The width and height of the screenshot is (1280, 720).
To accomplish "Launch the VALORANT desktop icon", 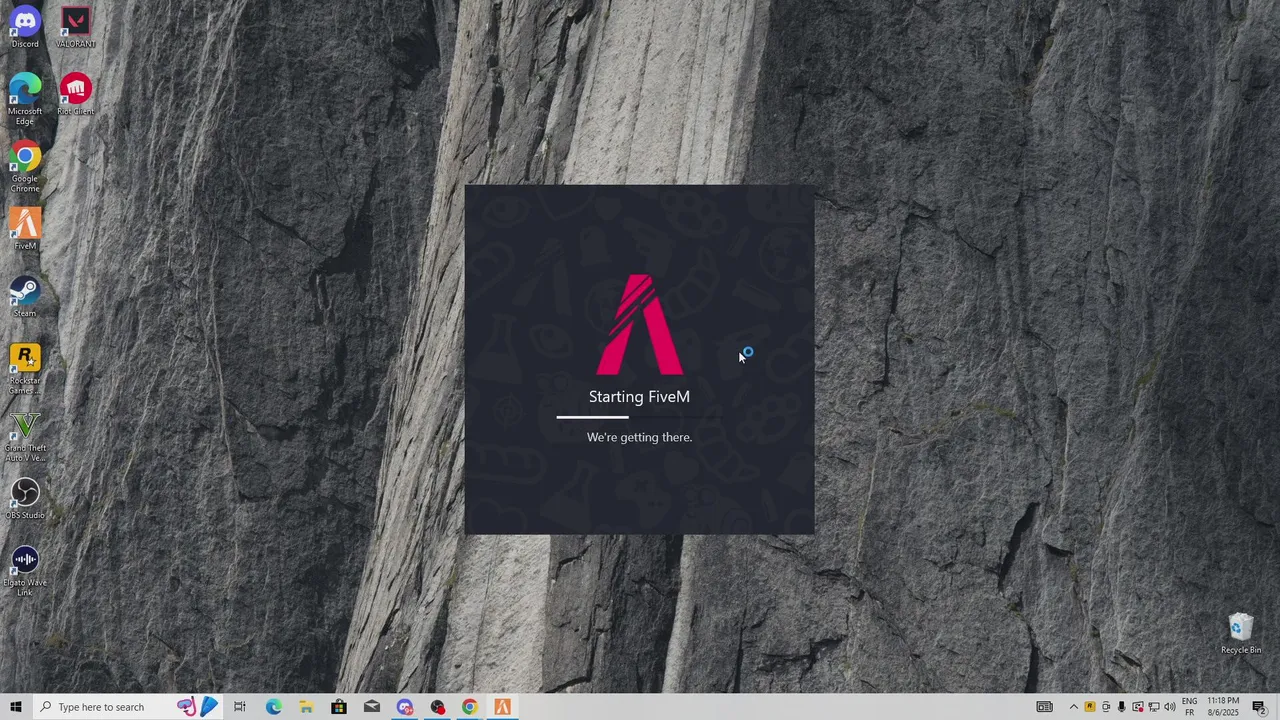I will coord(75,27).
